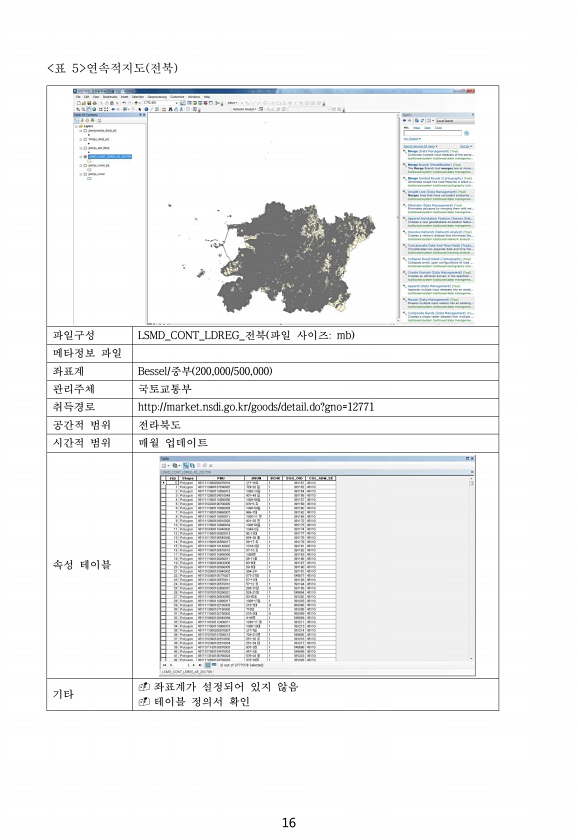Toggle visibility of jeonju_river layer
The width and height of the screenshot is (578, 840).
click(x=85, y=174)
